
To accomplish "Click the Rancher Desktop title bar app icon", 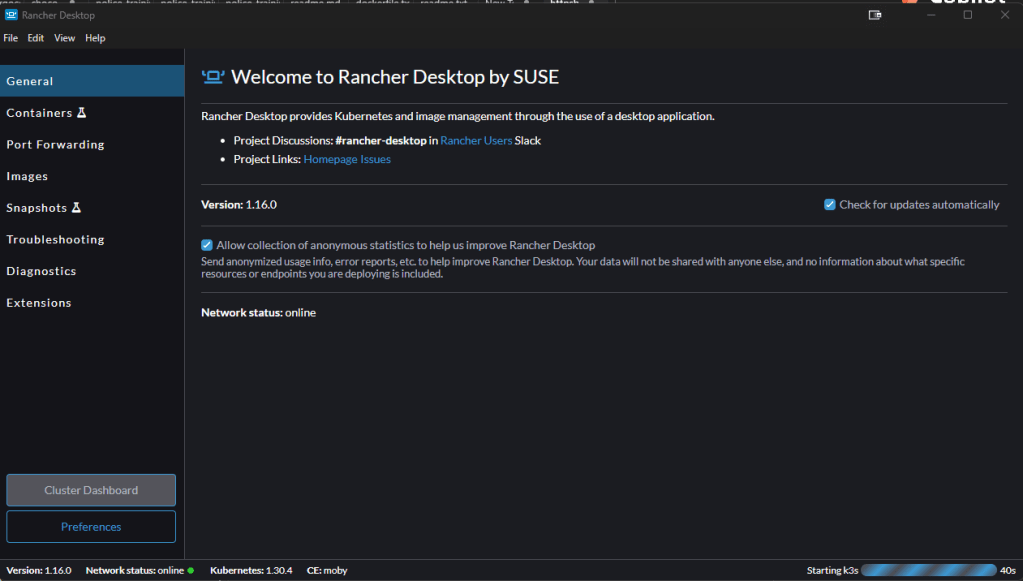I will pyautogui.click(x=11, y=14).
